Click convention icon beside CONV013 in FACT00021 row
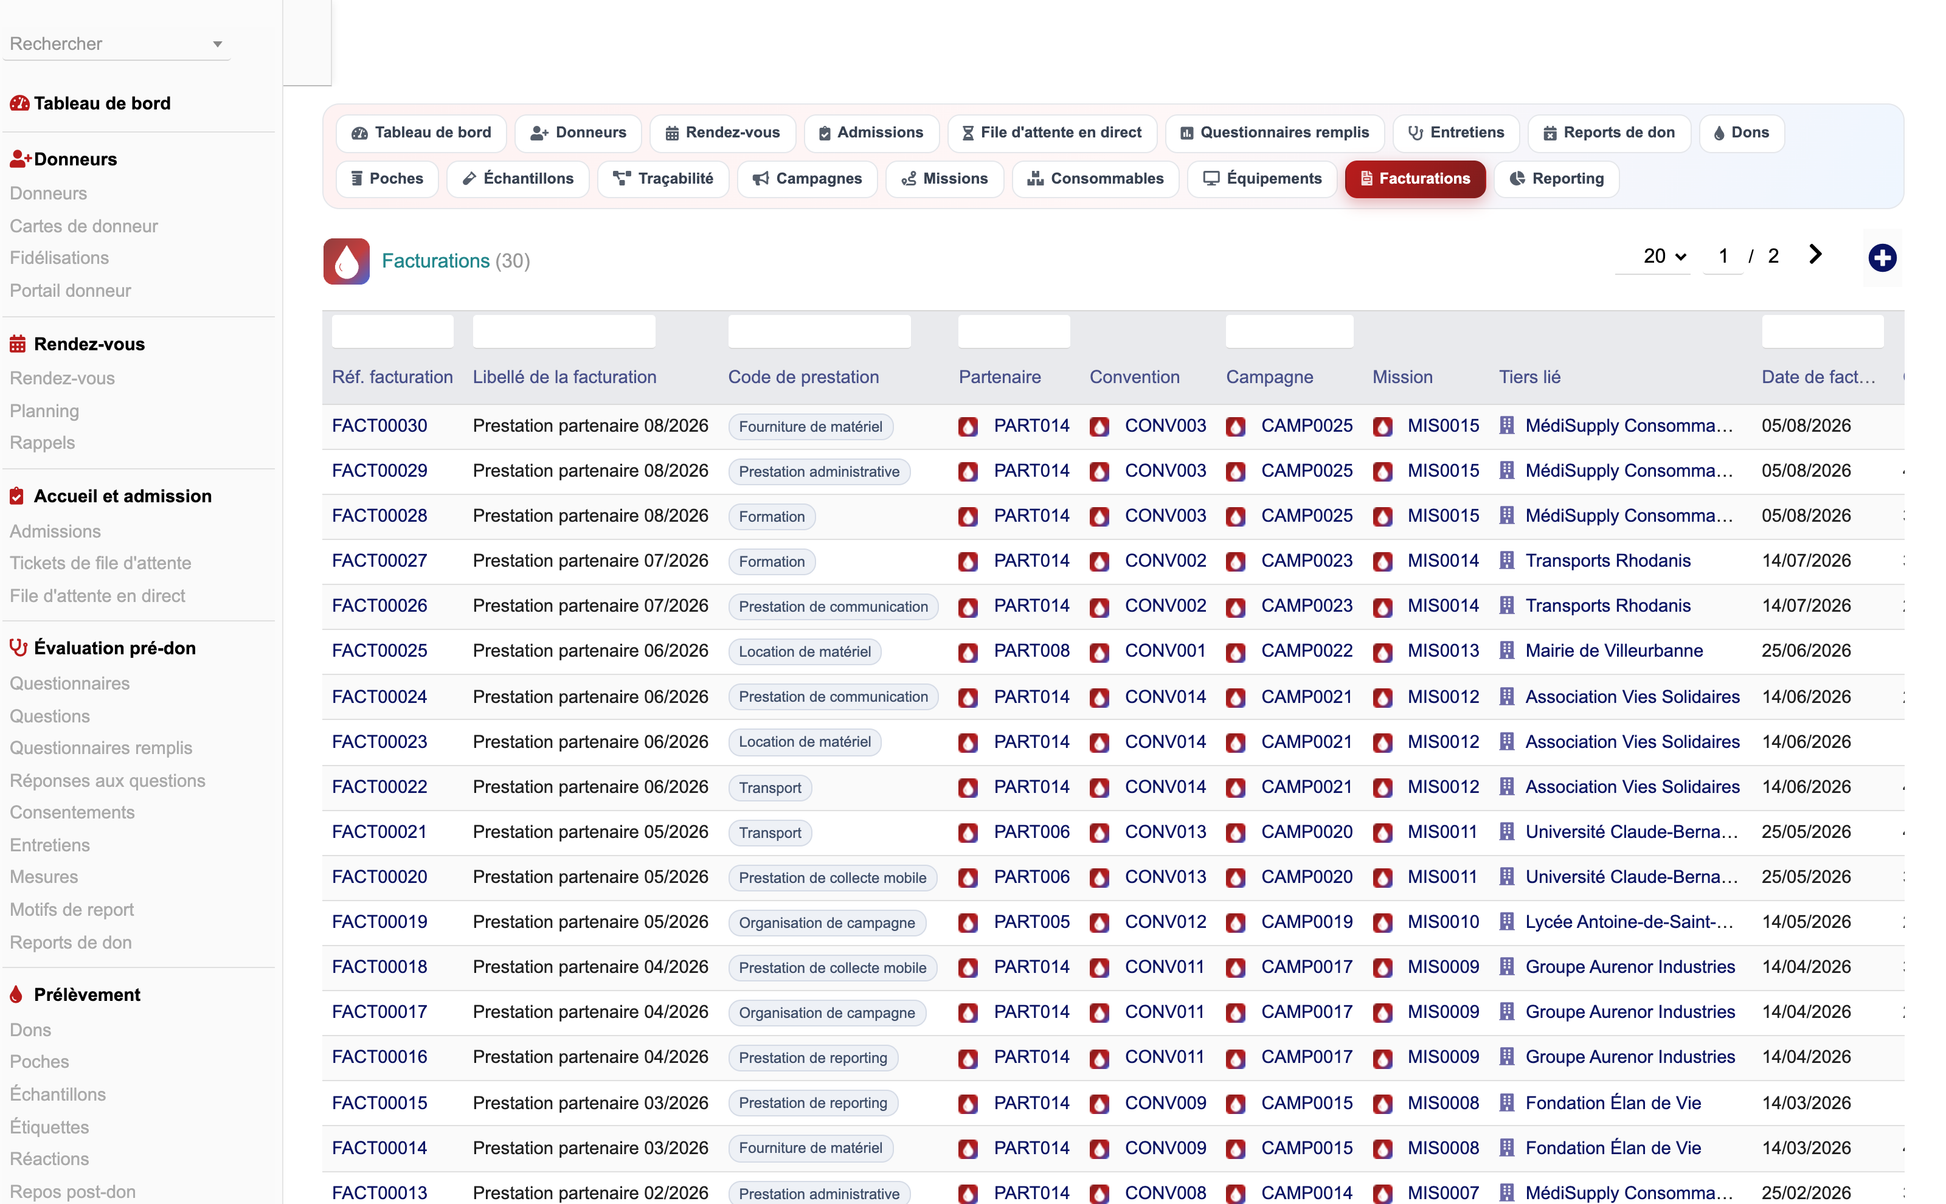 click(1099, 832)
